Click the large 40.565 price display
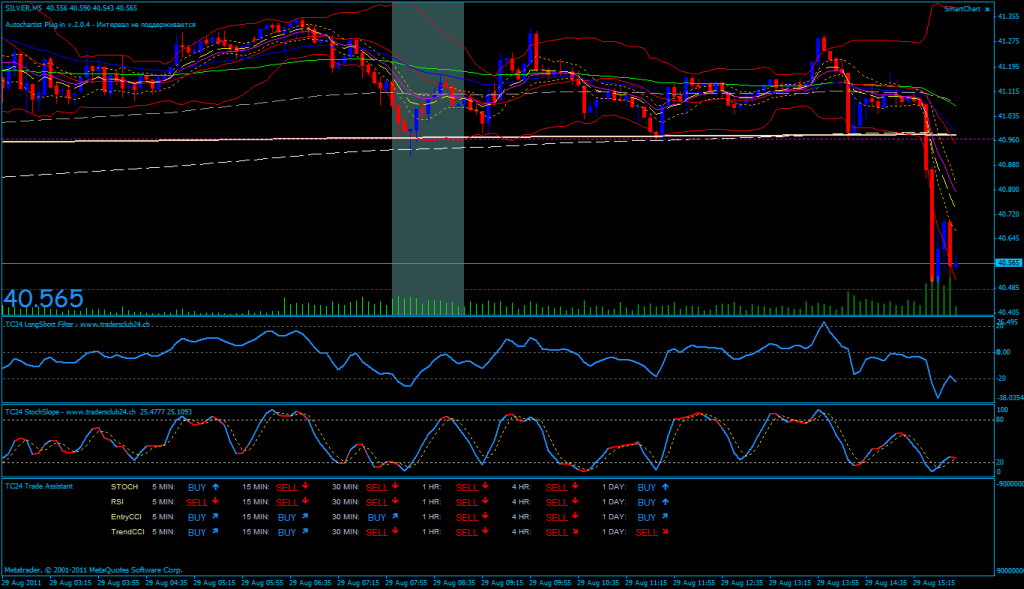The width and height of the screenshot is (1024, 589). [x=43, y=299]
